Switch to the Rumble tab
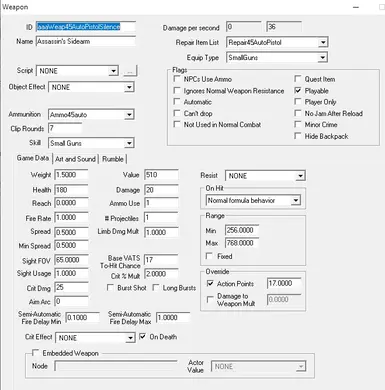 click(x=113, y=159)
